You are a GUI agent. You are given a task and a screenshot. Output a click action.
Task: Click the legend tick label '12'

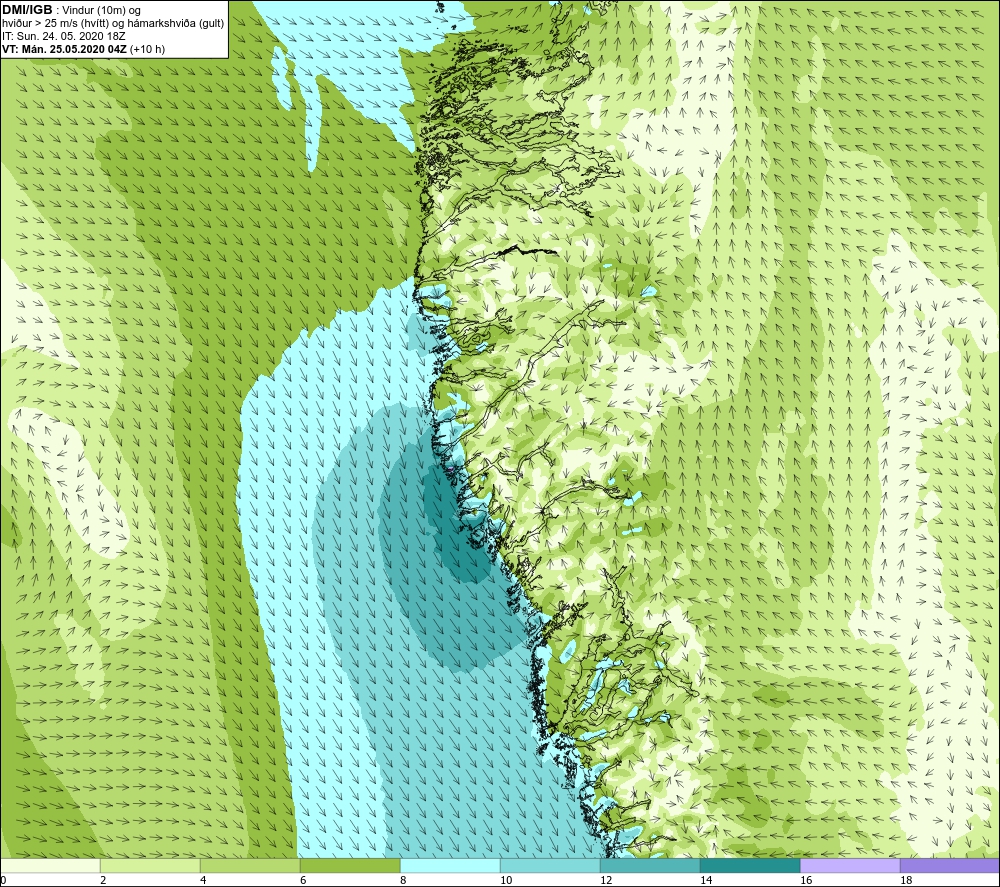606,880
